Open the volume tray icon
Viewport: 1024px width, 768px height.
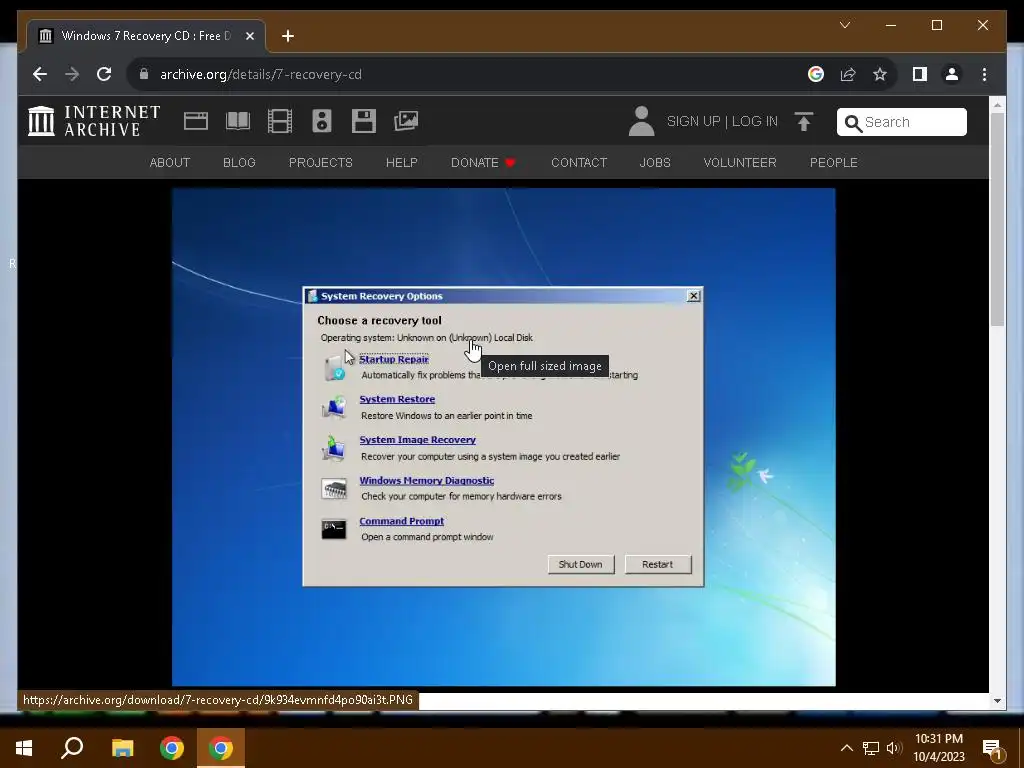pos(894,748)
